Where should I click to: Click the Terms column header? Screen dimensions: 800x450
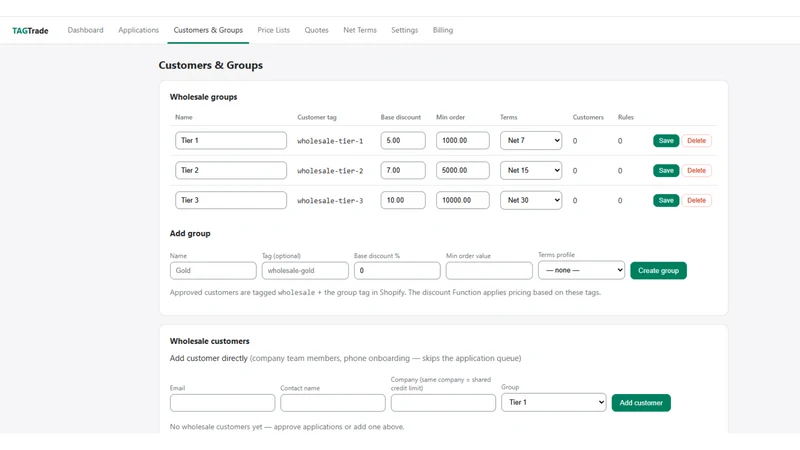click(508, 117)
